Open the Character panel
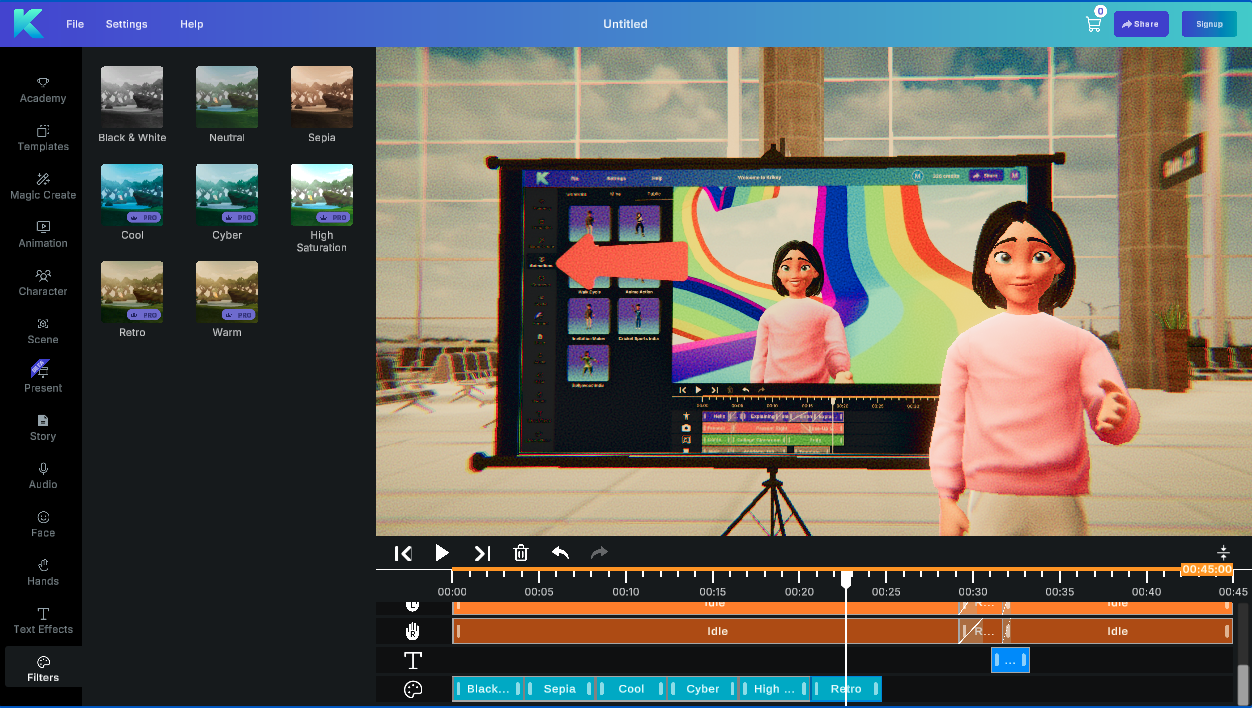 (x=42, y=283)
